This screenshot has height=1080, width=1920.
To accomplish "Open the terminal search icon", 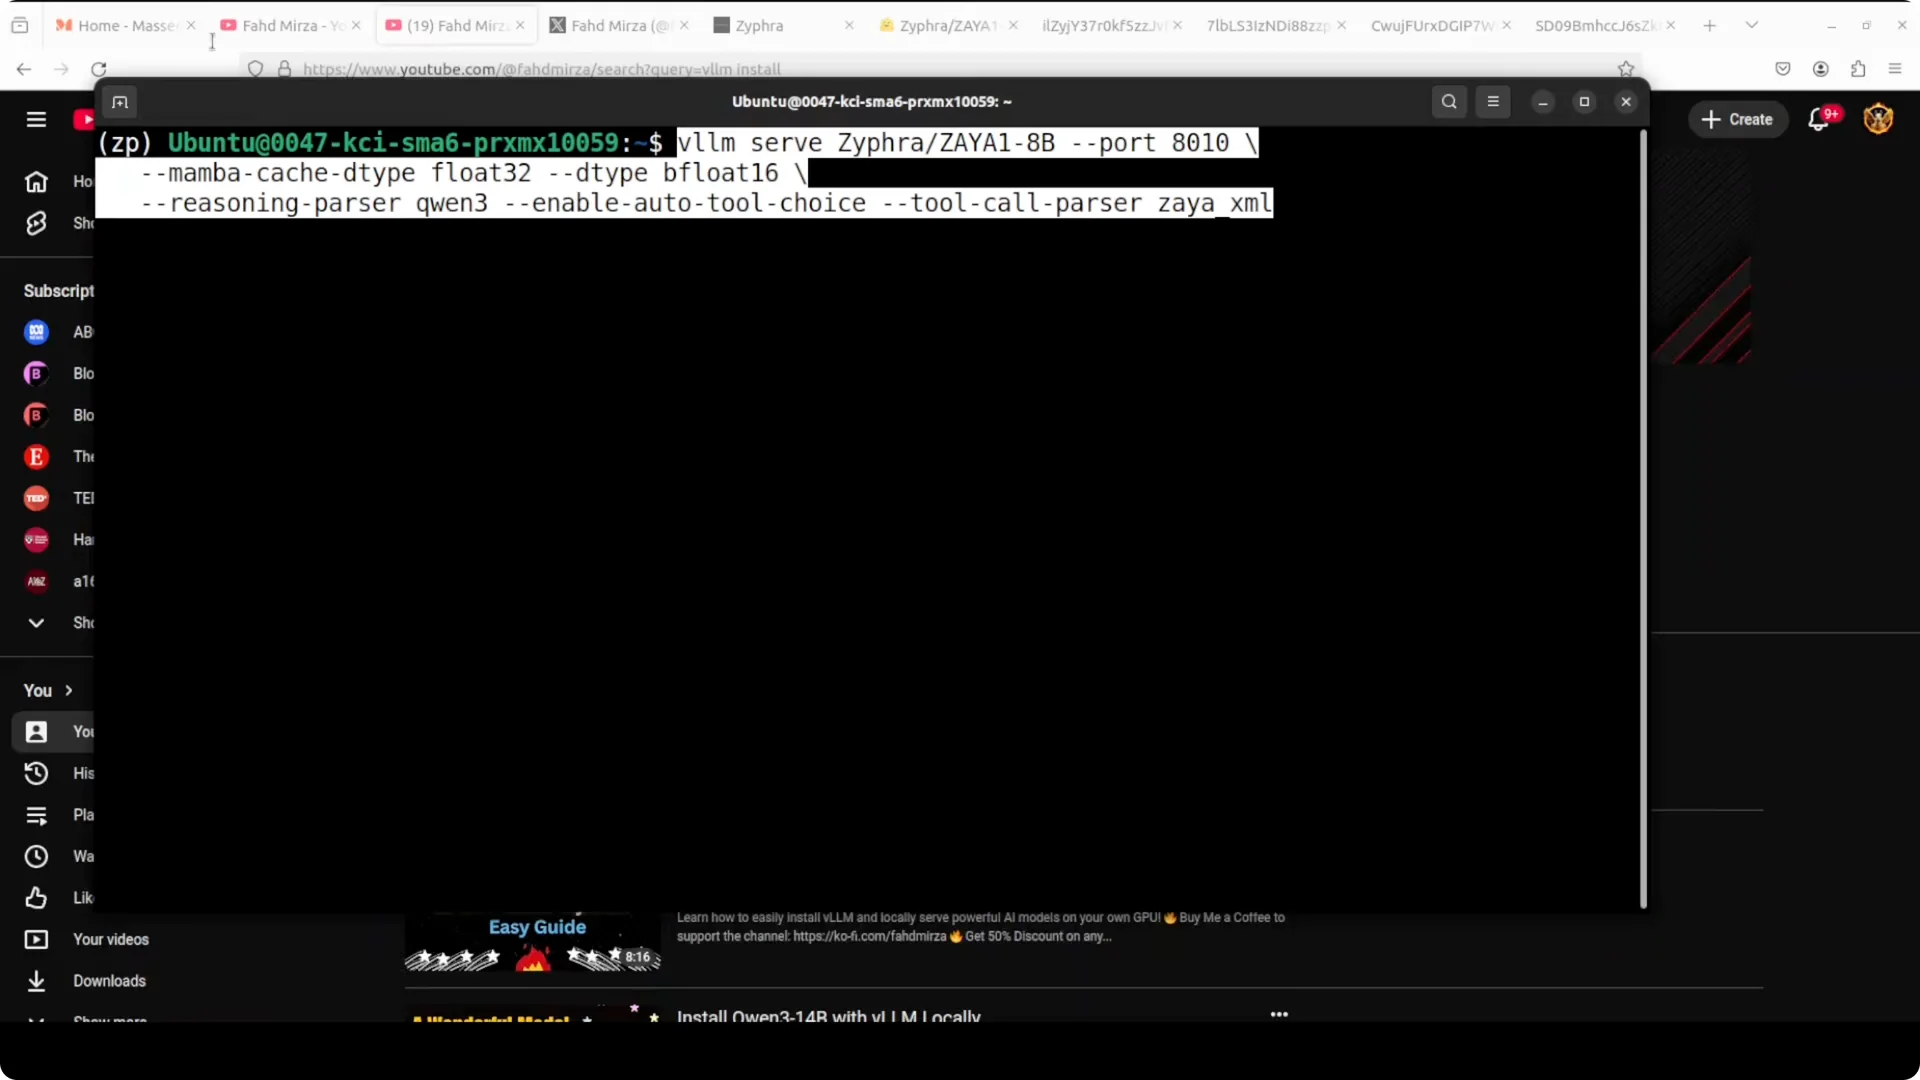I will pyautogui.click(x=1449, y=102).
